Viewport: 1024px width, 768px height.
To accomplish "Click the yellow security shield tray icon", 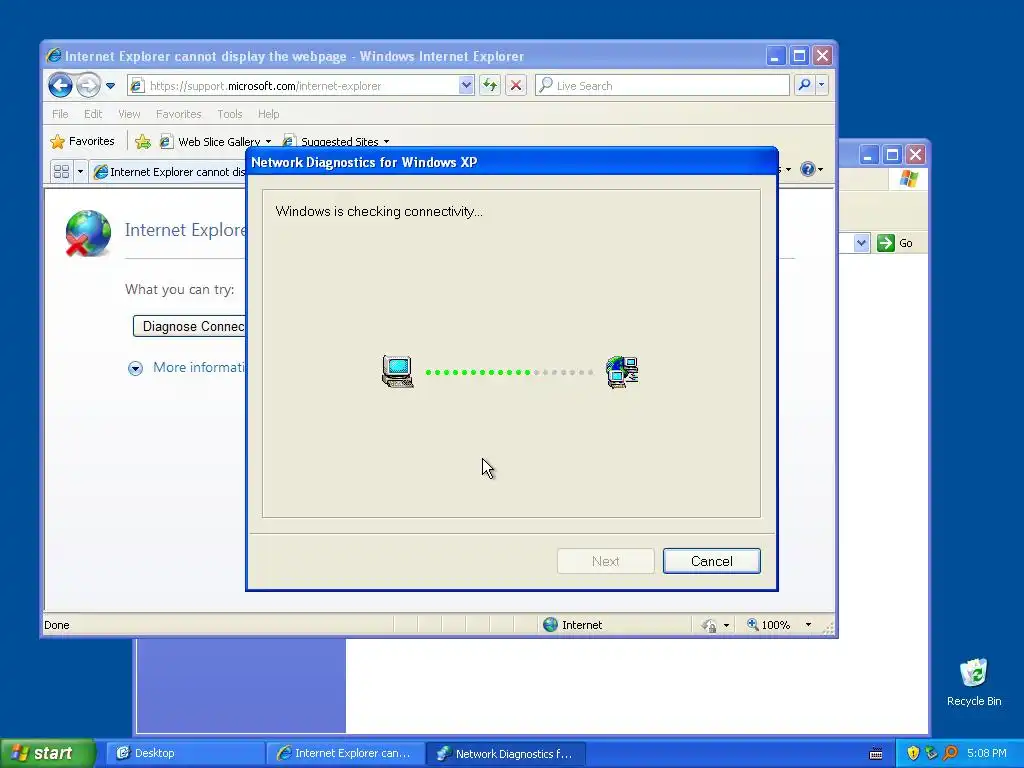I will pos(913,753).
